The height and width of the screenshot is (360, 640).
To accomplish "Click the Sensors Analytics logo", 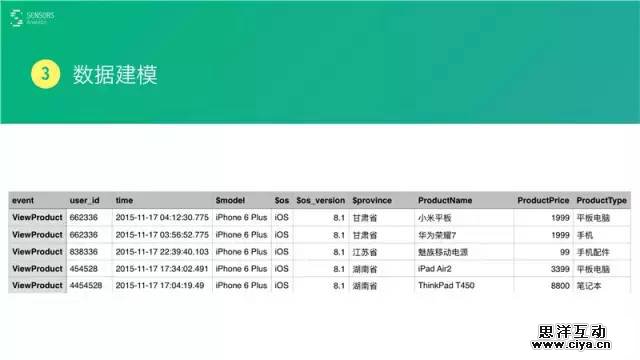I will (32, 18).
